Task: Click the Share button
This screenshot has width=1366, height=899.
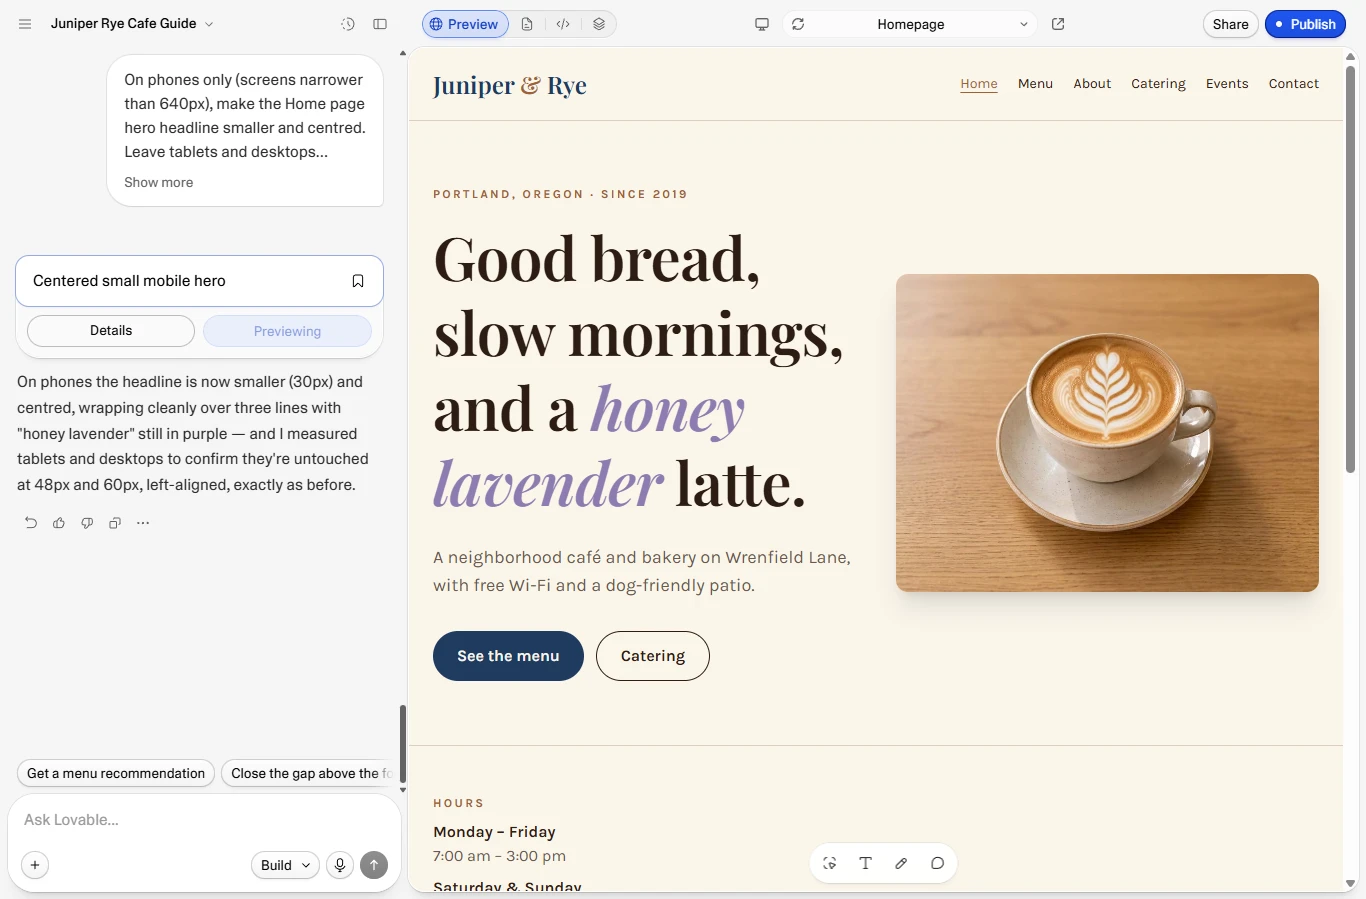Action: point(1230,24)
